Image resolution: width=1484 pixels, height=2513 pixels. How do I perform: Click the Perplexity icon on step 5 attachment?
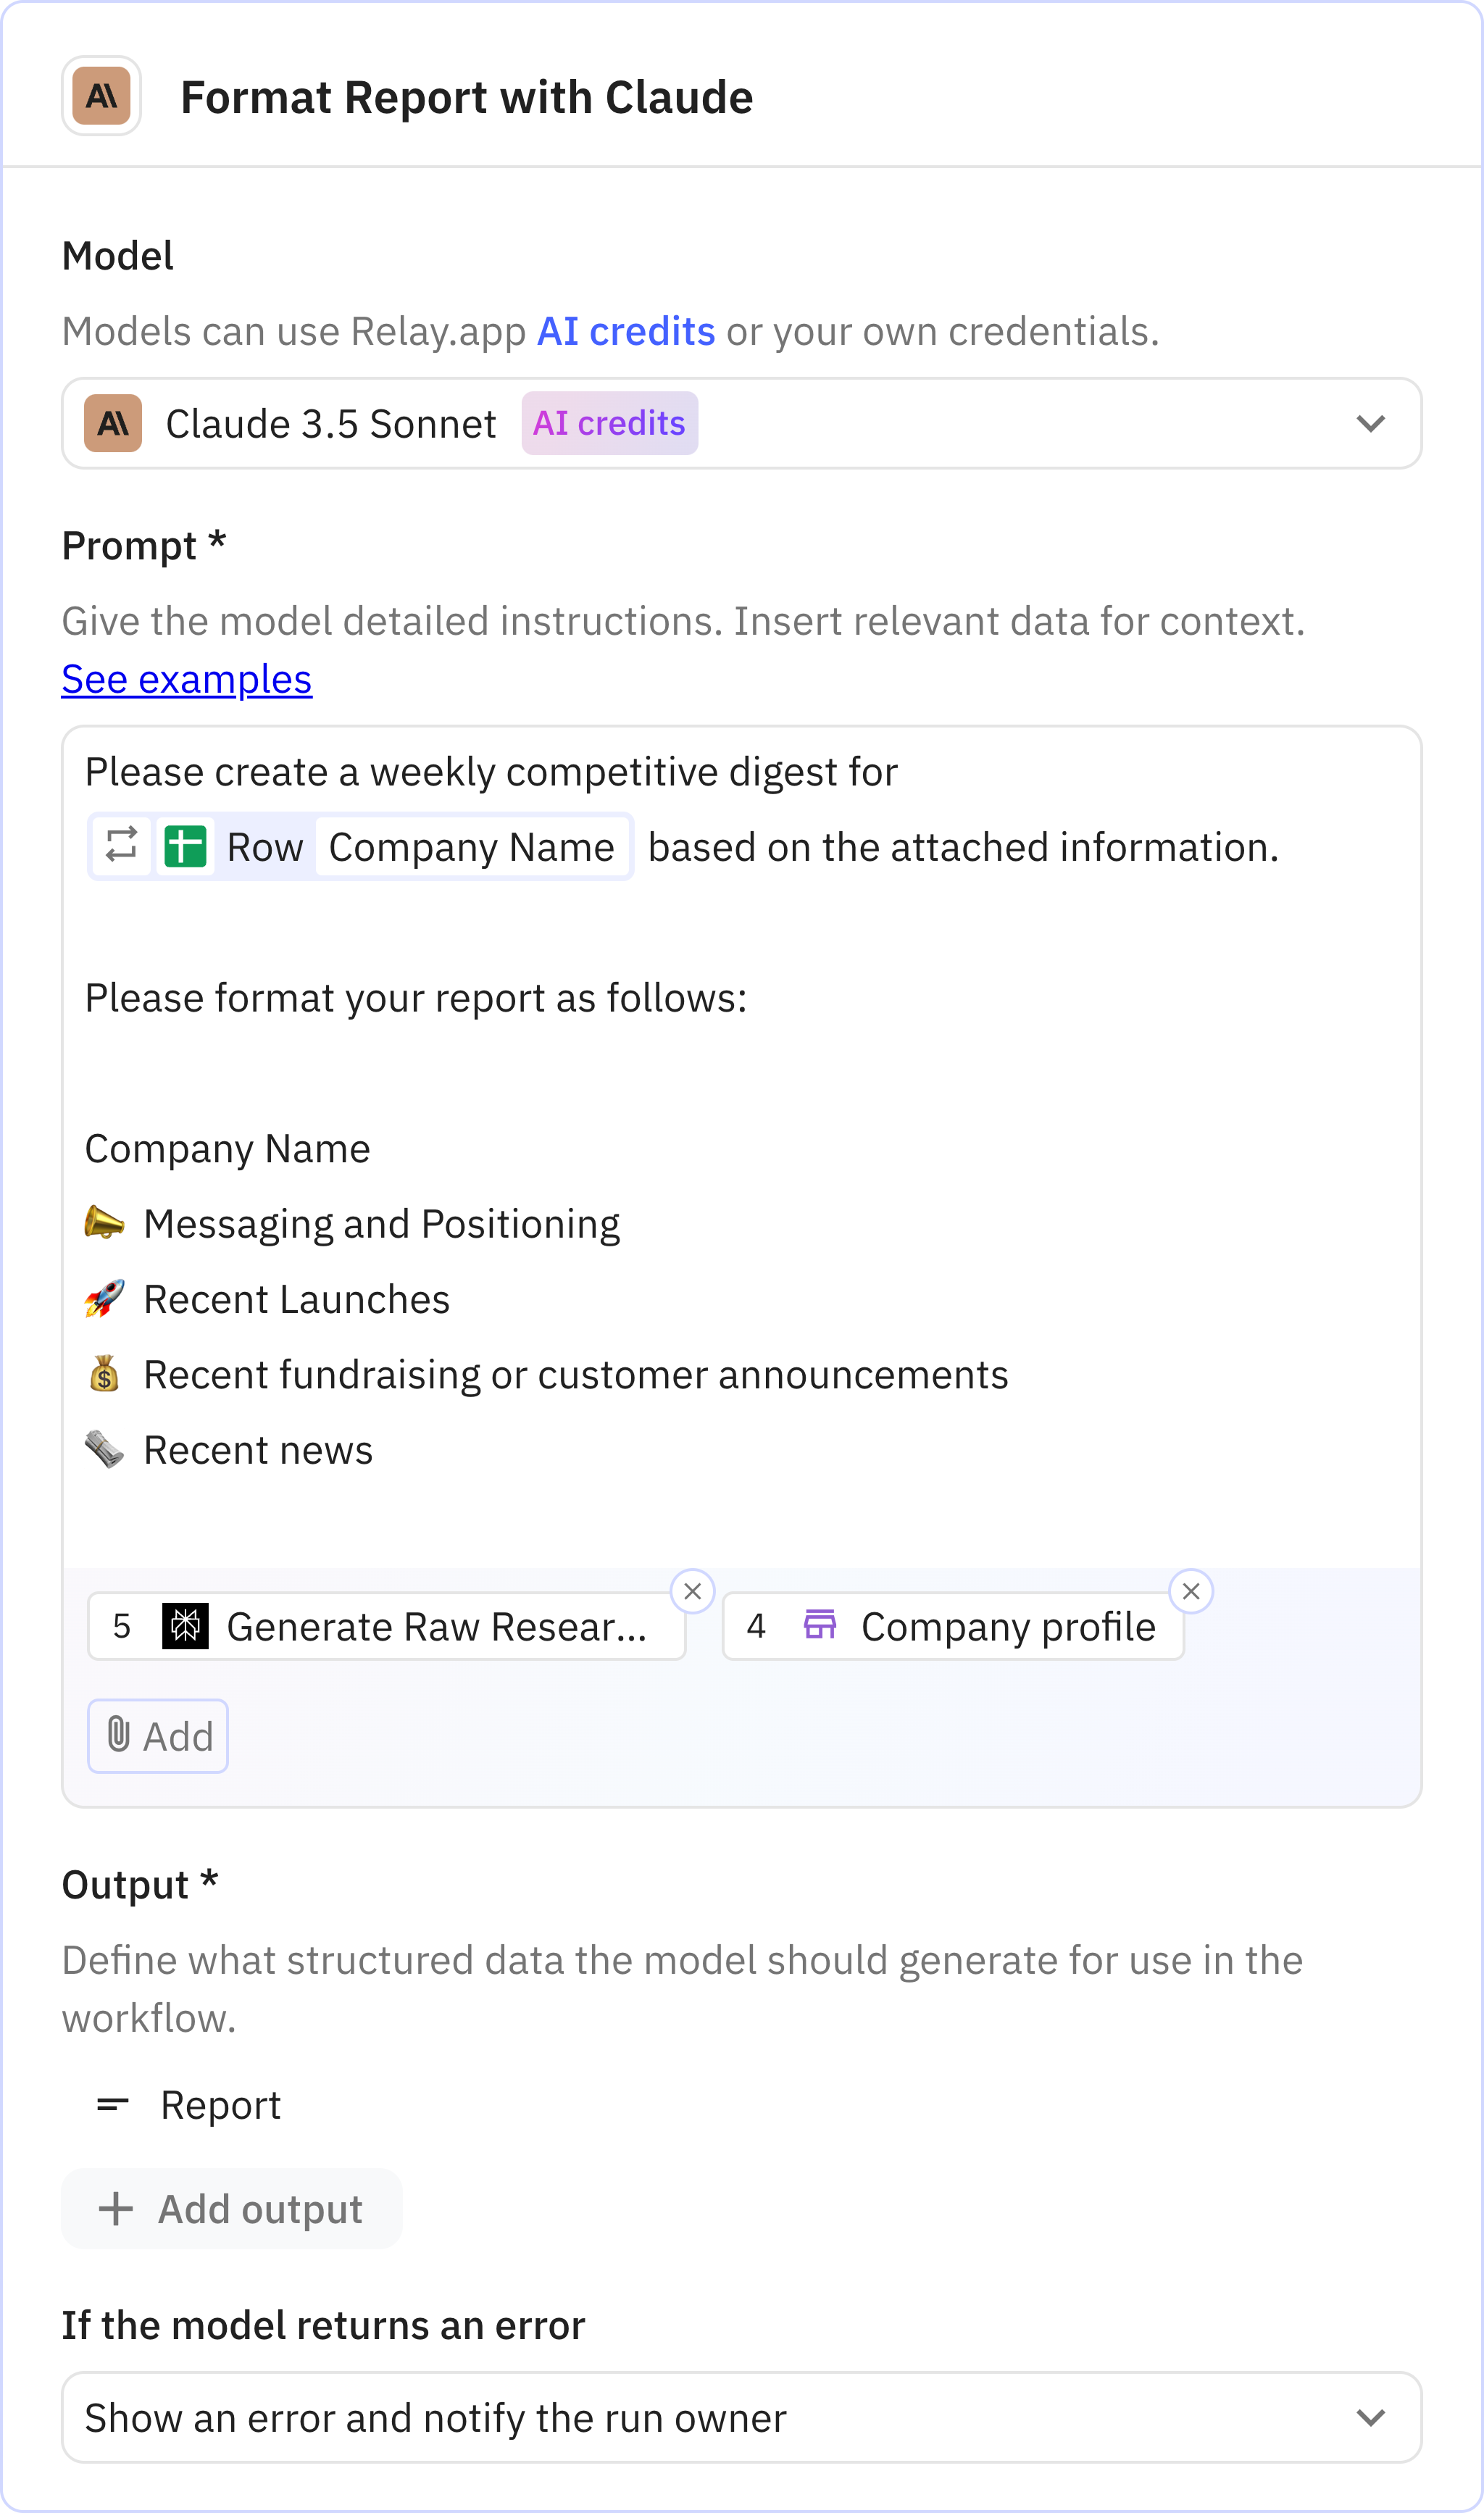[185, 1626]
